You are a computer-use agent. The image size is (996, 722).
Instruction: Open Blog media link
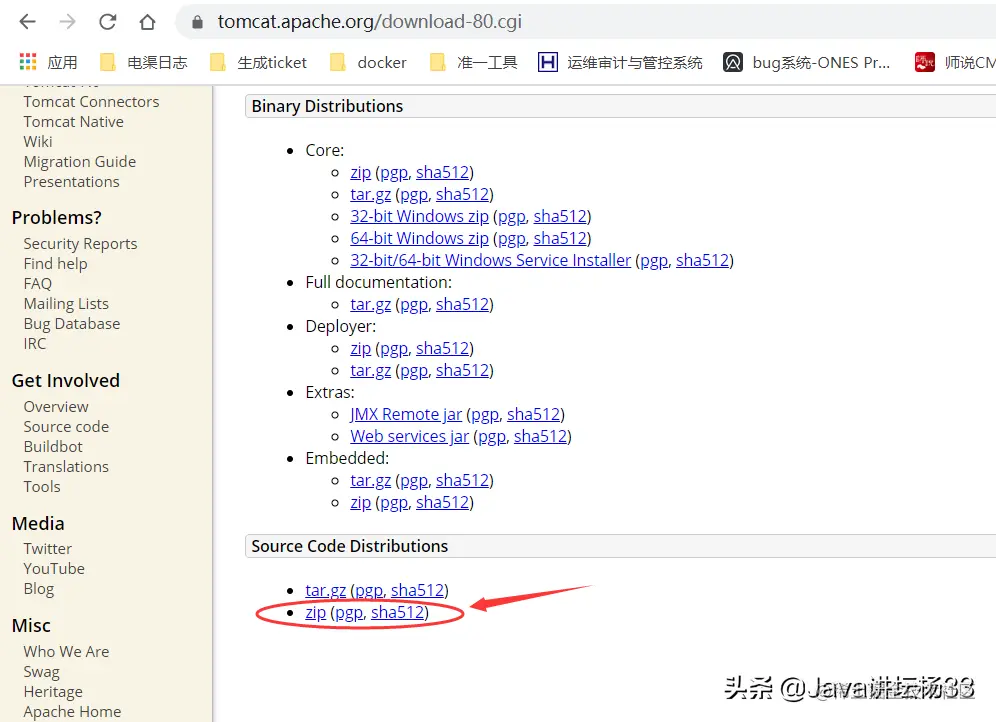click(x=39, y=589)
